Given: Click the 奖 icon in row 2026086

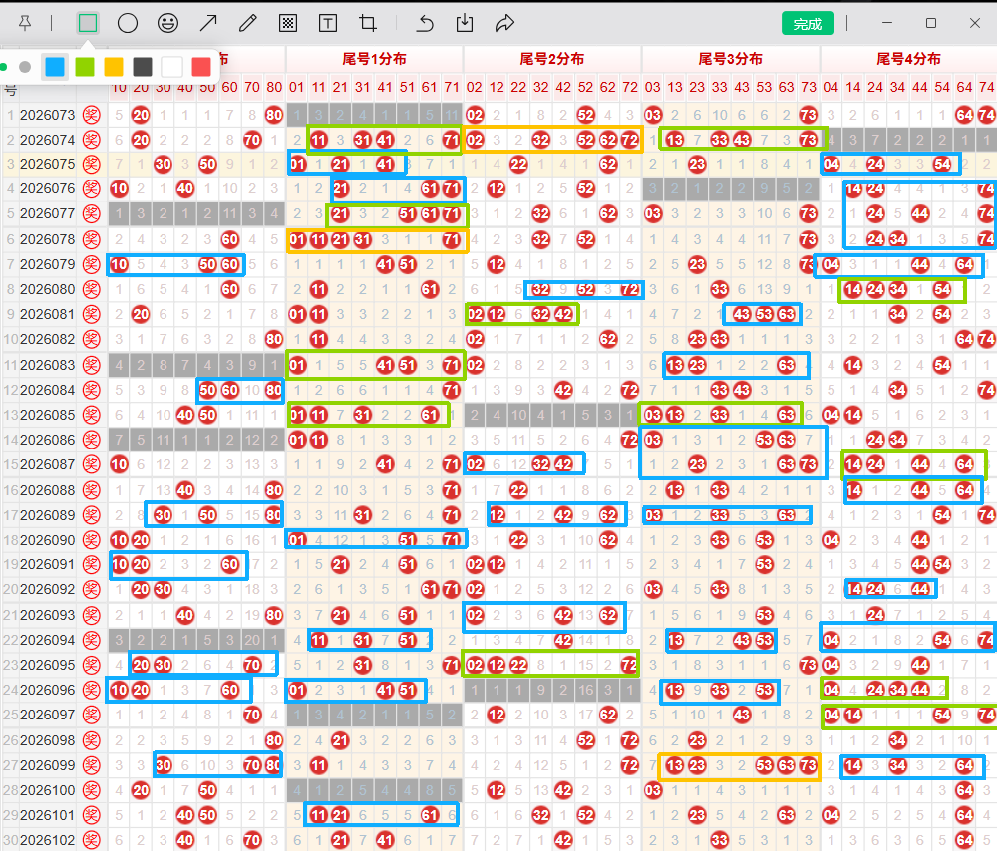Looking at the screenshot, I should [x=92, y=440].
